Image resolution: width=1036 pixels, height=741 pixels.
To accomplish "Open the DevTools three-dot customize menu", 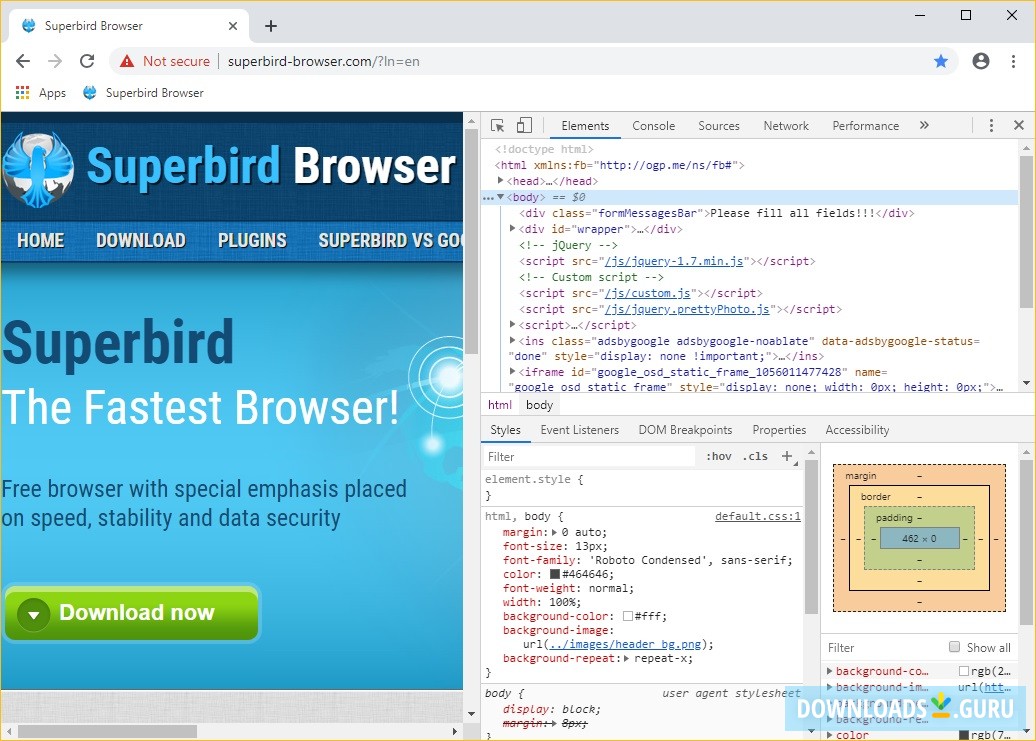I will tap(991, 126).
